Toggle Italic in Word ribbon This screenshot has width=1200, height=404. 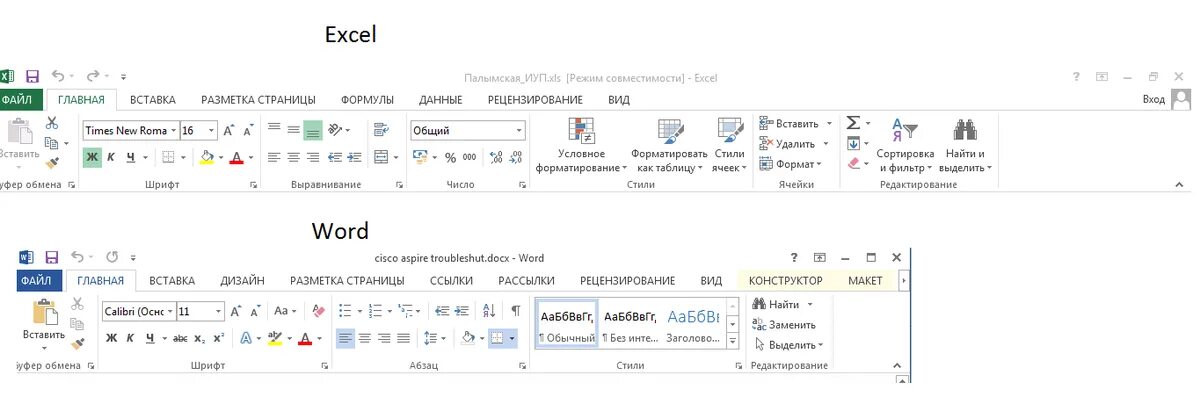131,338
